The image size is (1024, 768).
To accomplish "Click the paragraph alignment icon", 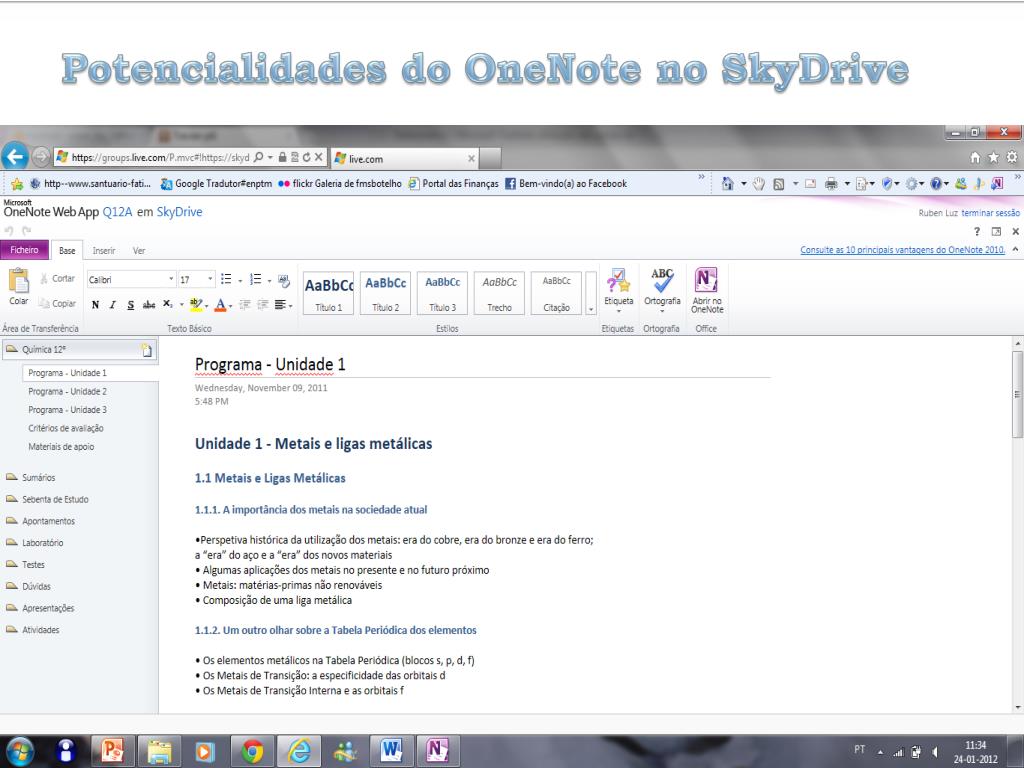I will point(280,304).
